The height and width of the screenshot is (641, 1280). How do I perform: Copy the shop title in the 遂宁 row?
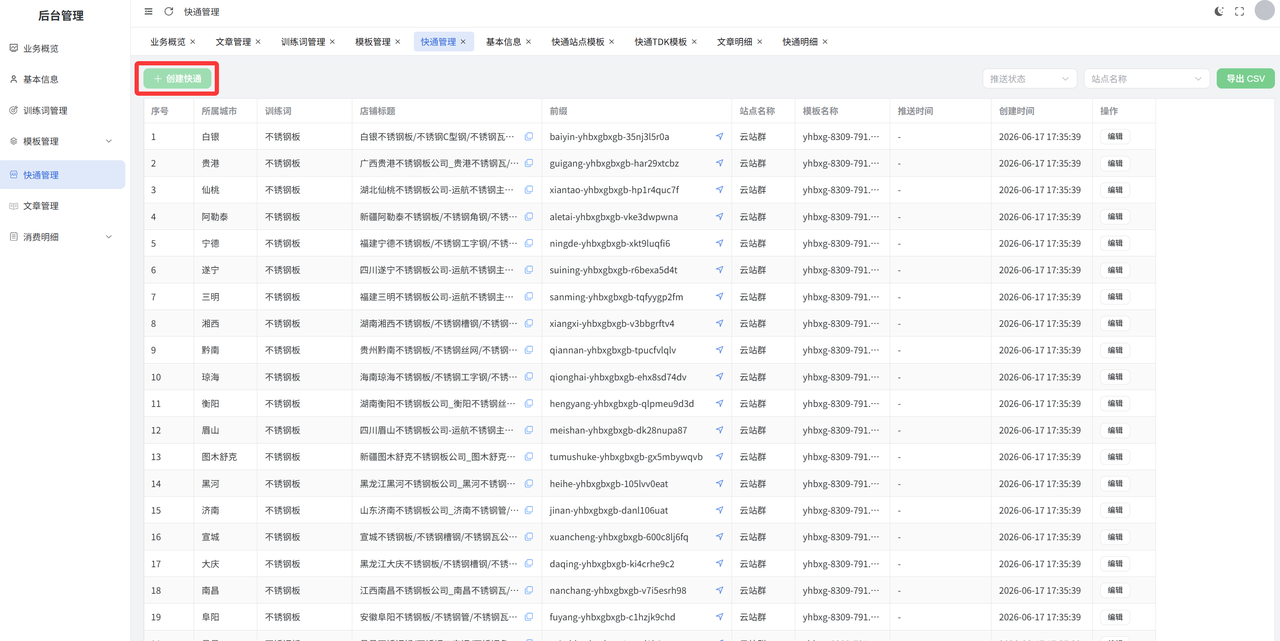coord(529,270)
